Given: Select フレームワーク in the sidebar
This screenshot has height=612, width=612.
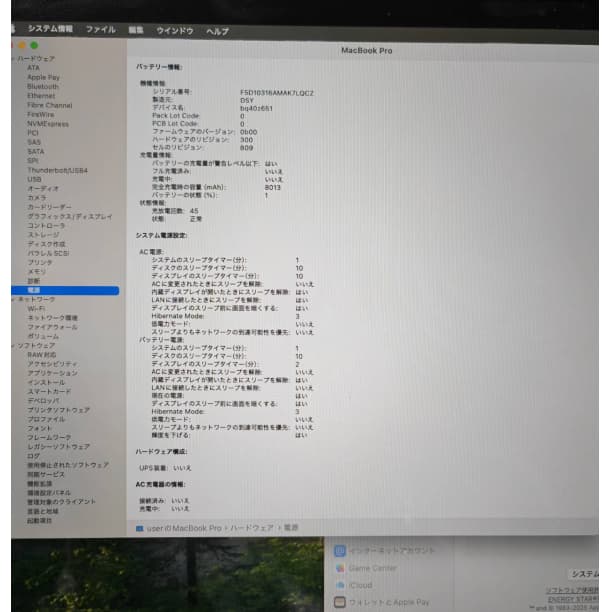Looking at the screenshot, I should point(49,438).
